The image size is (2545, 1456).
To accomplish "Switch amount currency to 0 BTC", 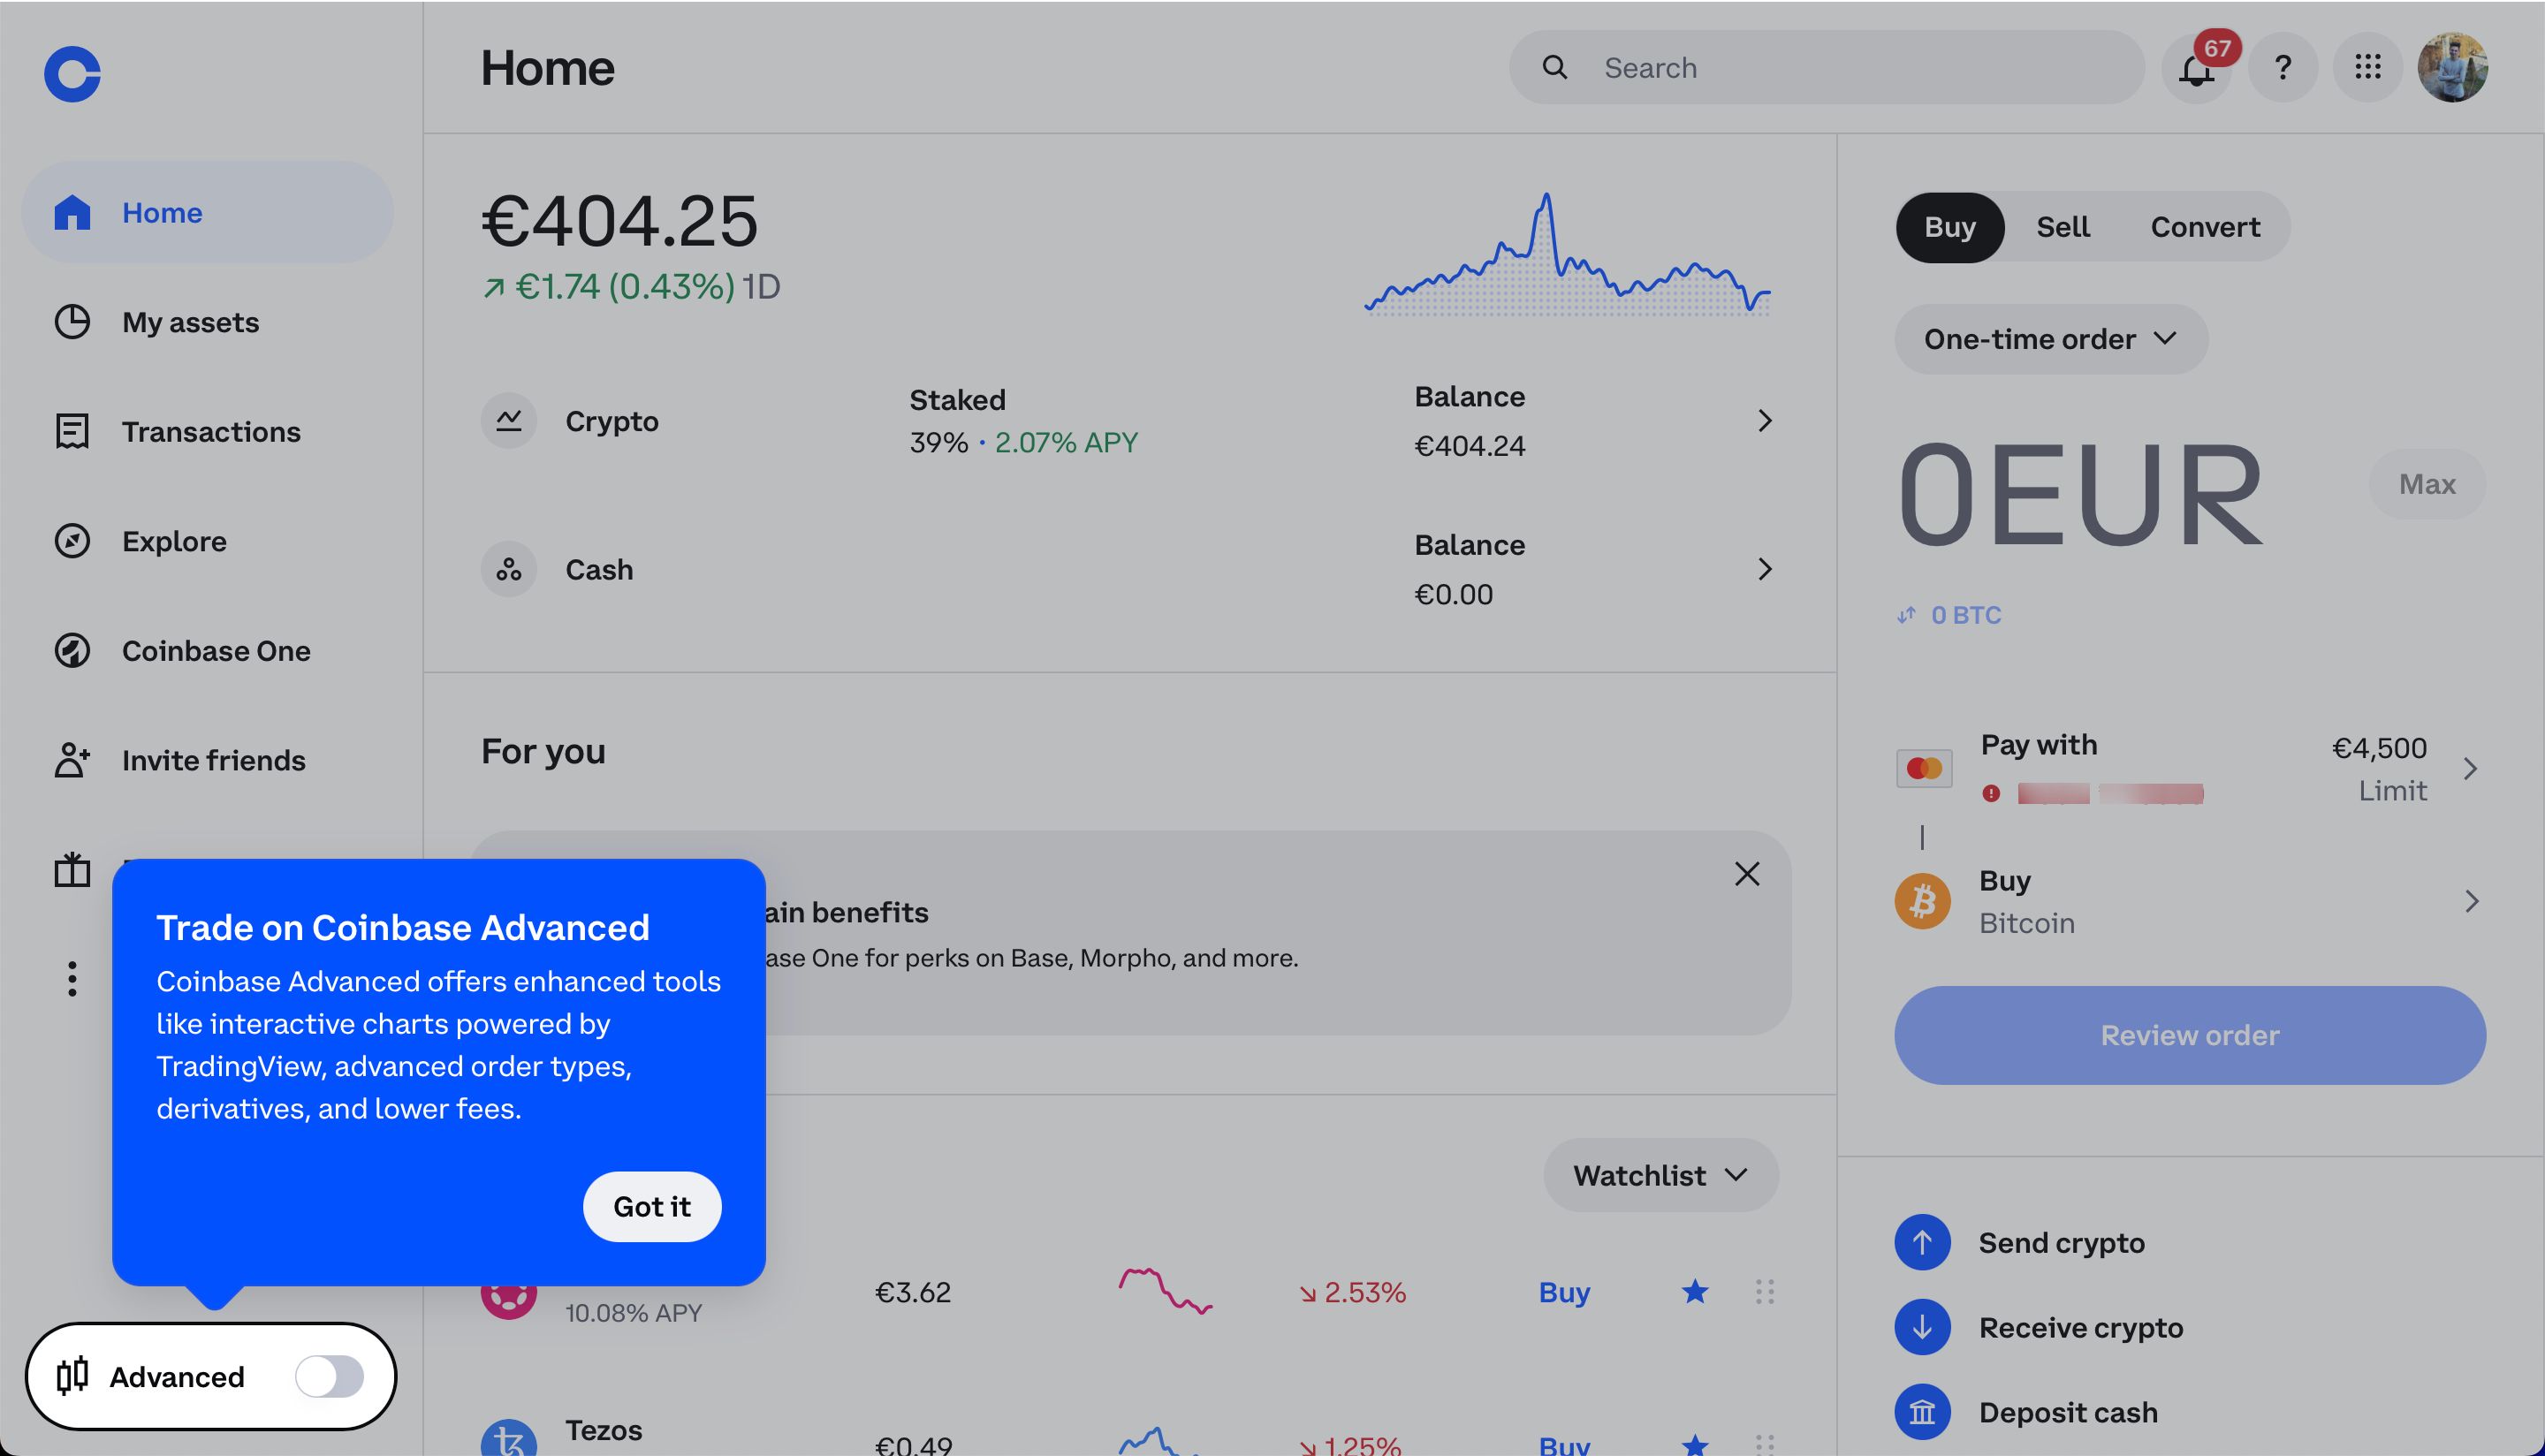I will point(1949,615).
